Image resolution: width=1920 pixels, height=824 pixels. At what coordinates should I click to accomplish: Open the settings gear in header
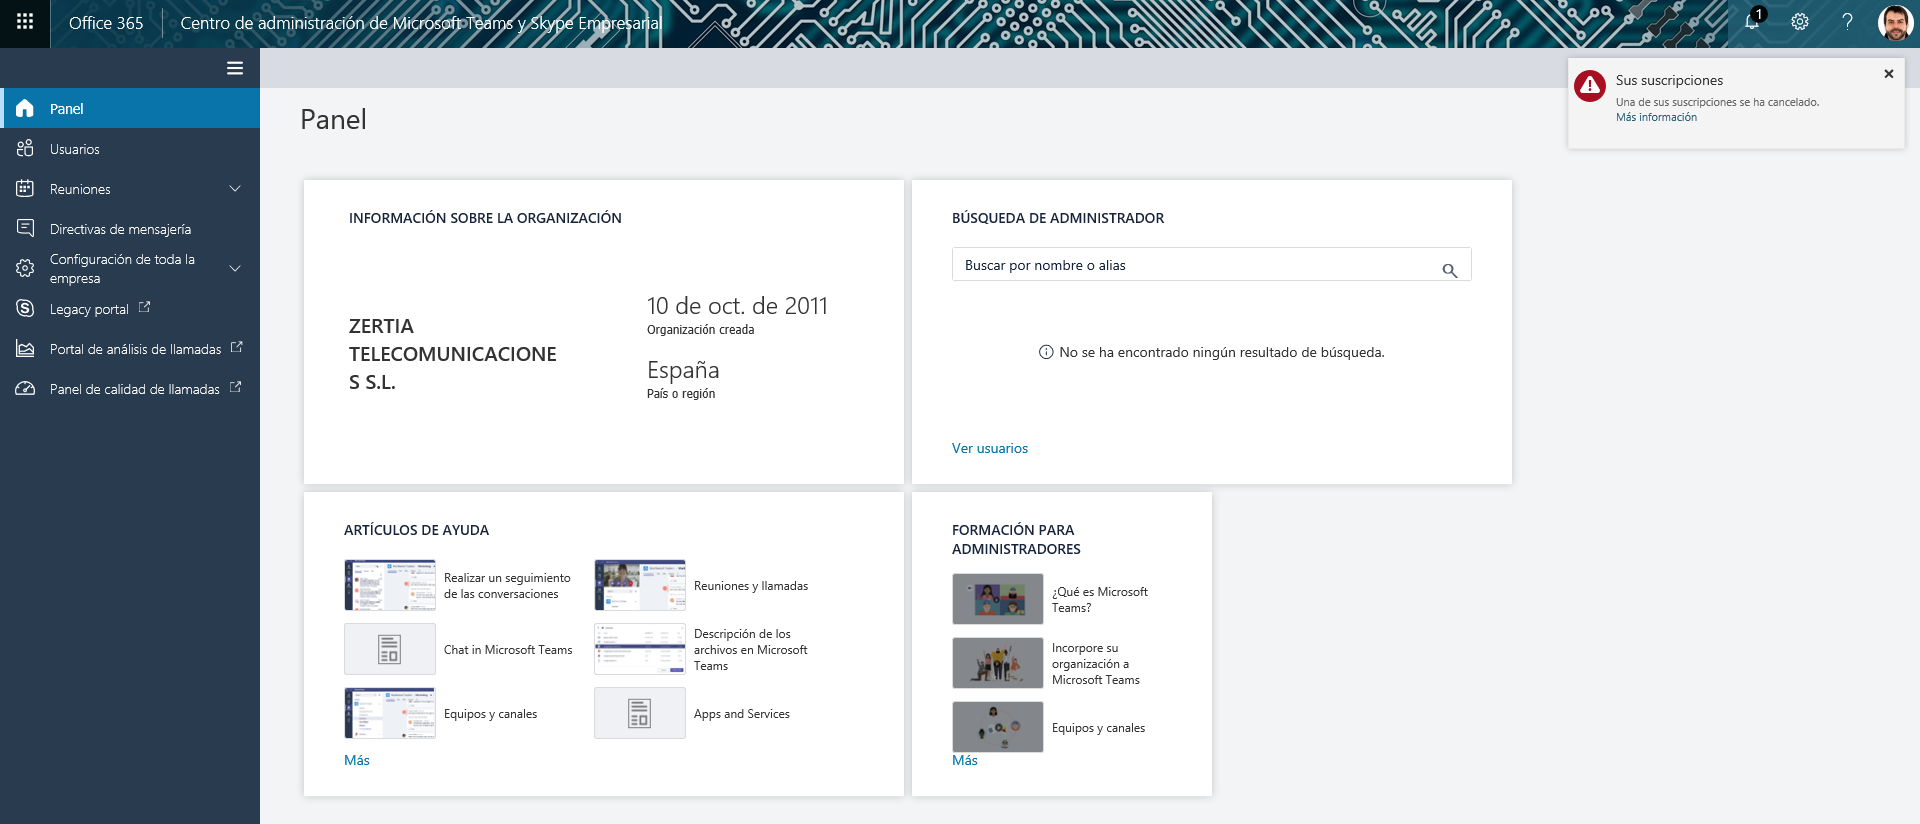(1800, 22)
